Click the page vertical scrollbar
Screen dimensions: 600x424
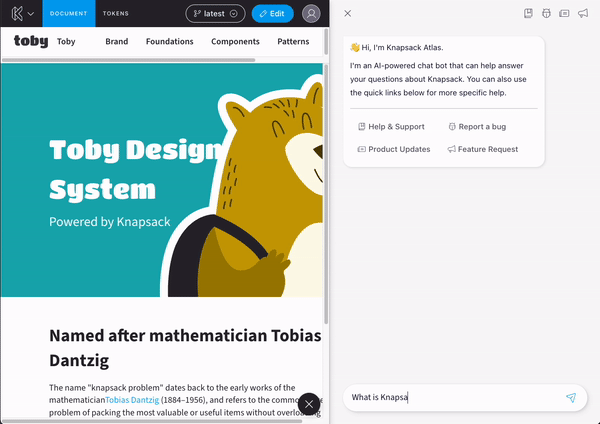(x=326, y=194)
